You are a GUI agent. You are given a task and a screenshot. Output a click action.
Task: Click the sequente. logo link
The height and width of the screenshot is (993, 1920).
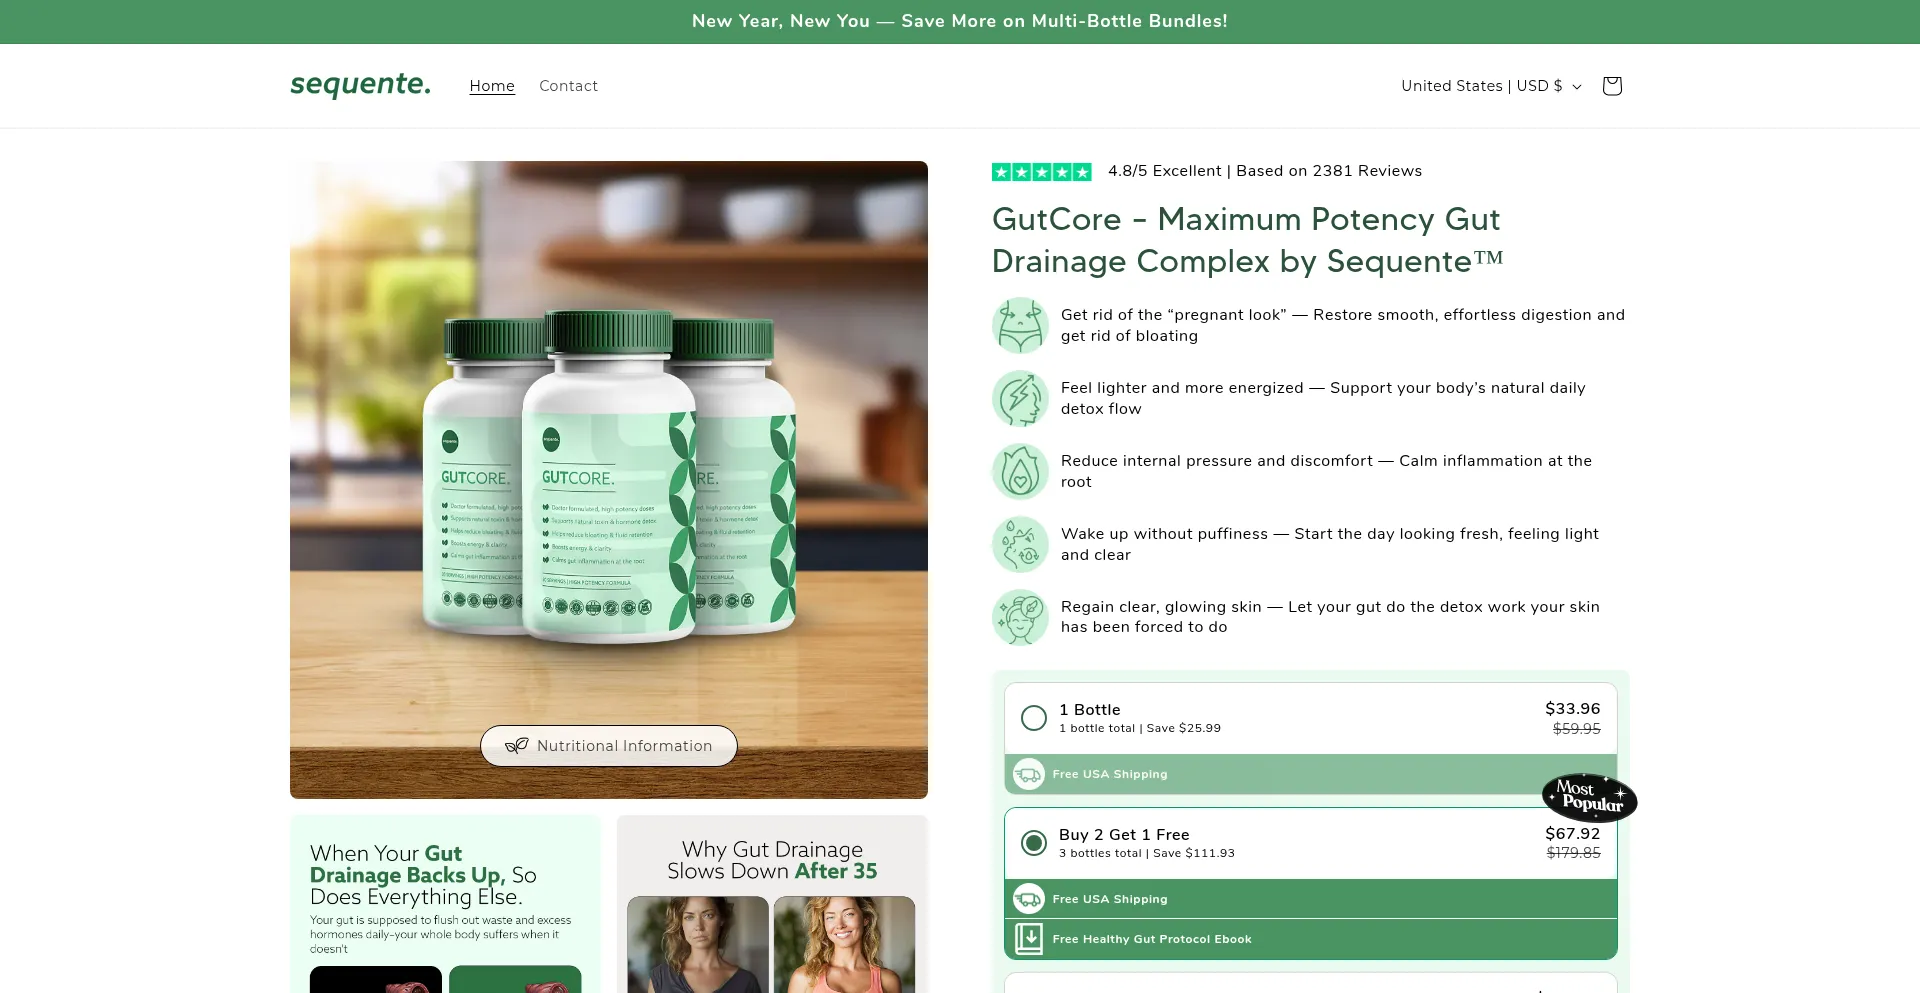[361, 85]
